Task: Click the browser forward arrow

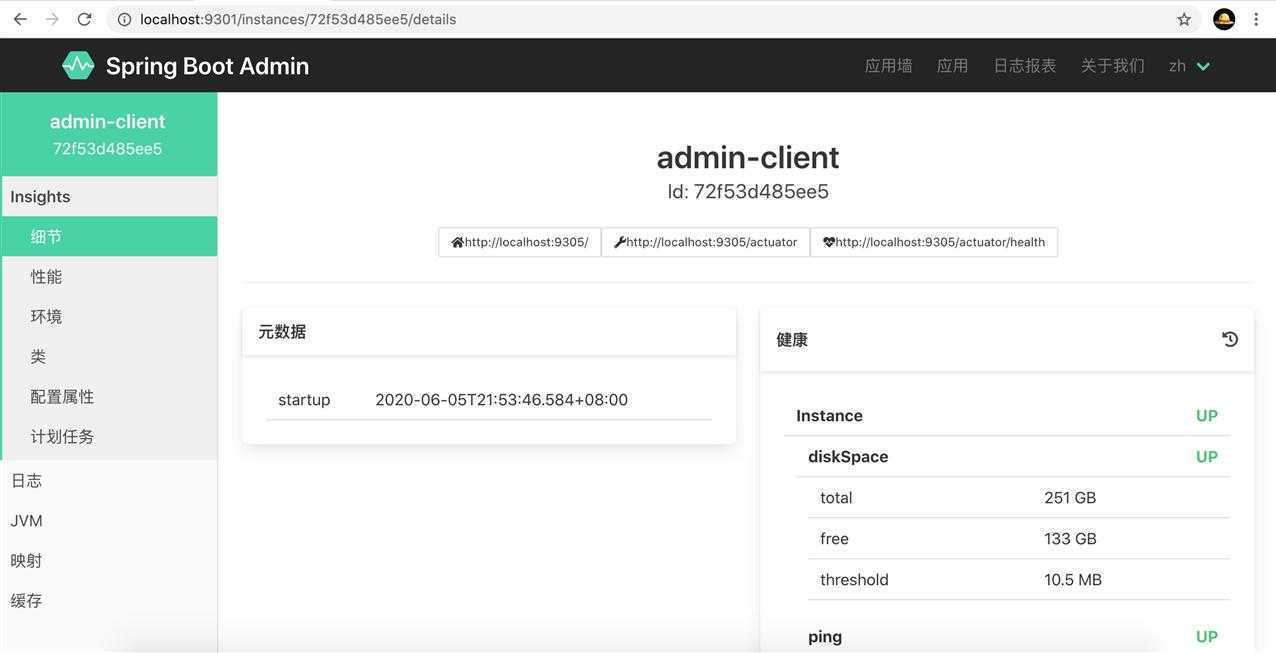Action: 52,19
